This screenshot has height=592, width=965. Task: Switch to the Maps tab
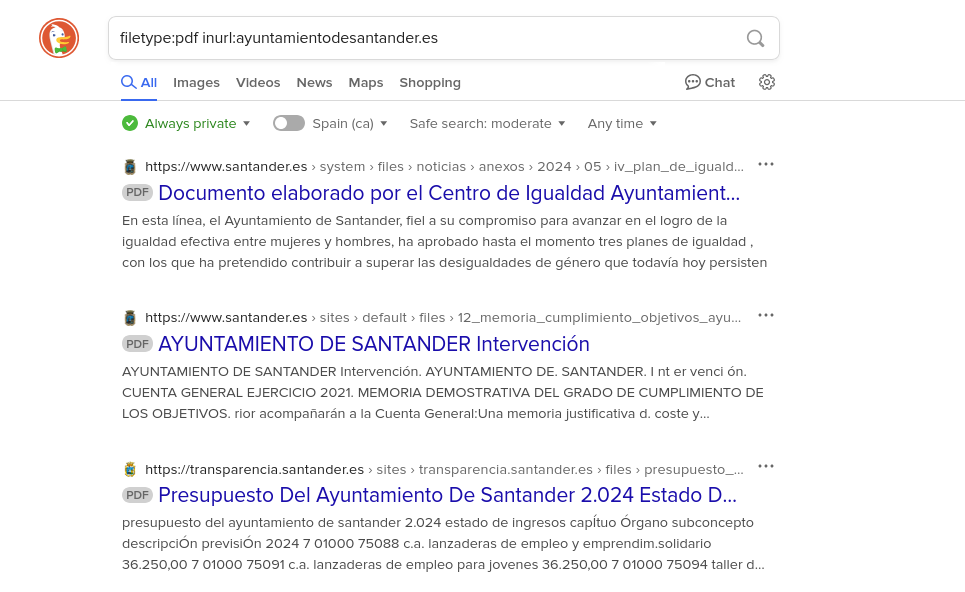point(366,82)
